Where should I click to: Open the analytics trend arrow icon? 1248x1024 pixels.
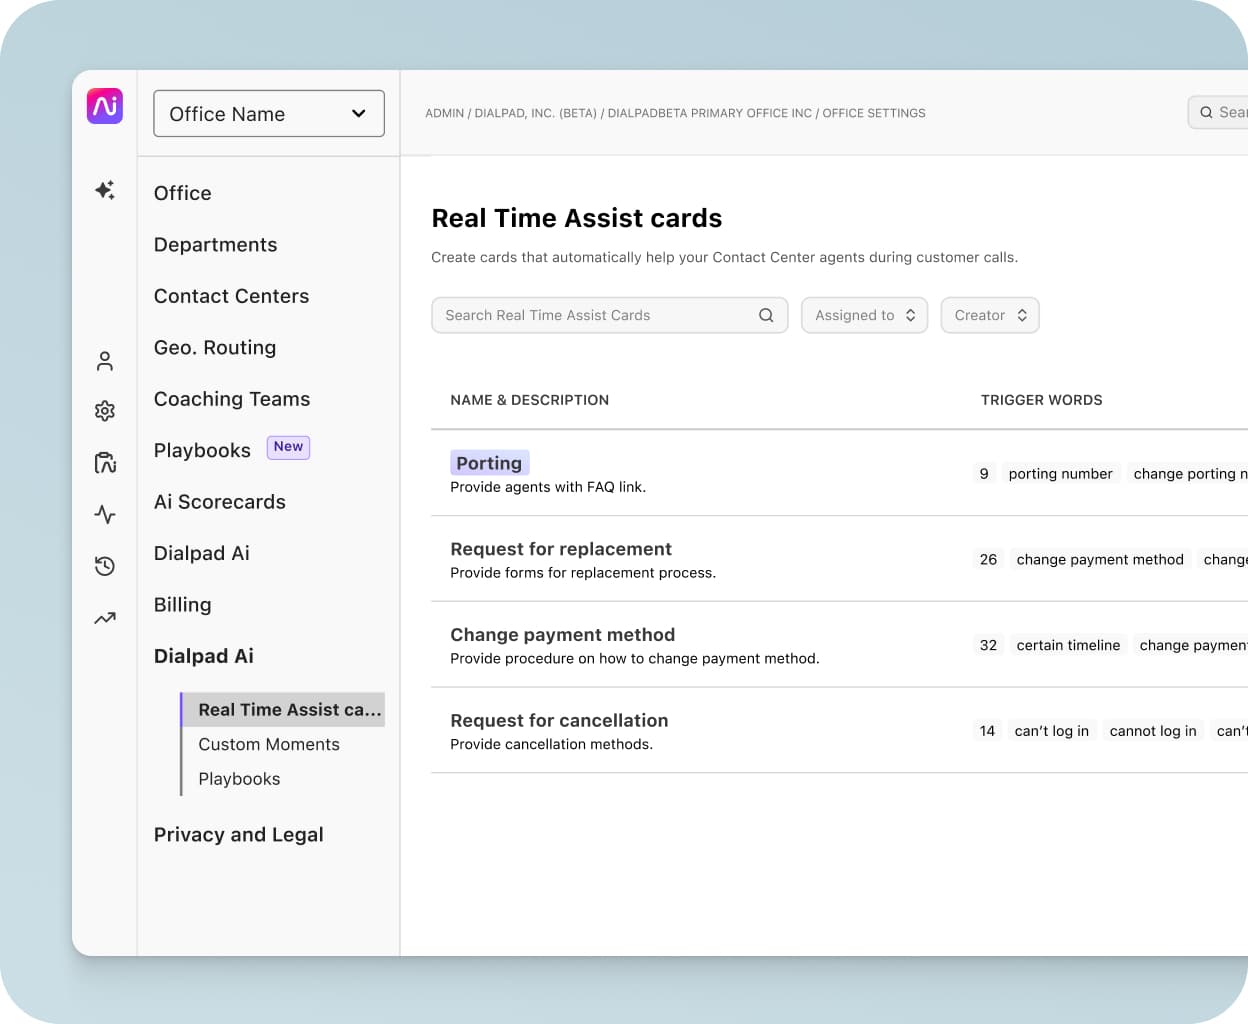[105, 618]
